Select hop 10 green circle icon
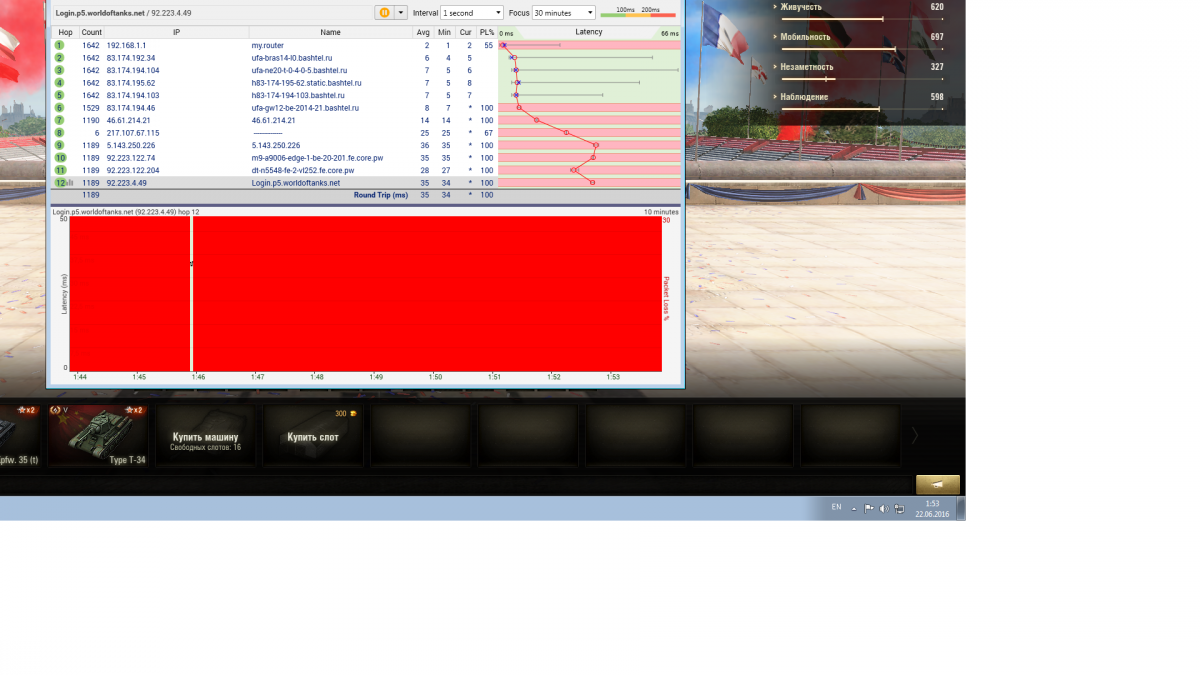Screen dimensions: 1200x675 (x=60, y=158)
